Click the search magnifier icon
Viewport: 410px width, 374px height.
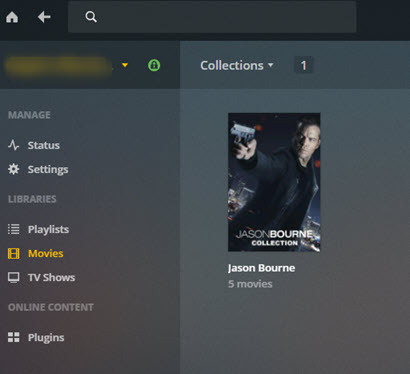[91, 17]
